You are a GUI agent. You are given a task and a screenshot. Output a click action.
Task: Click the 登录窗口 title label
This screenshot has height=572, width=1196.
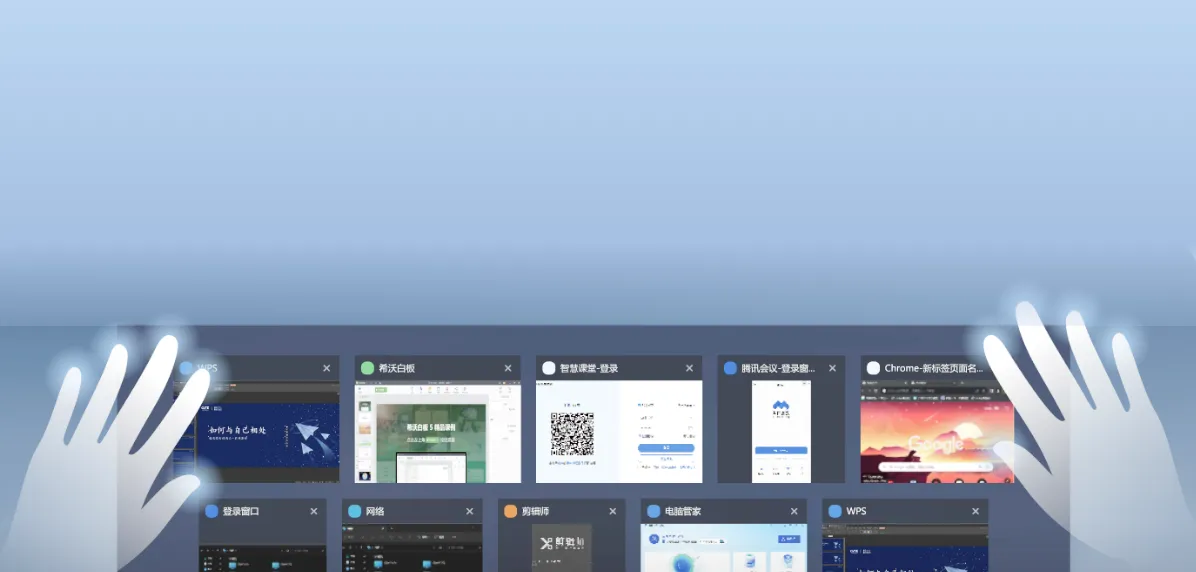pyautogui.click(x=241, y=511)
